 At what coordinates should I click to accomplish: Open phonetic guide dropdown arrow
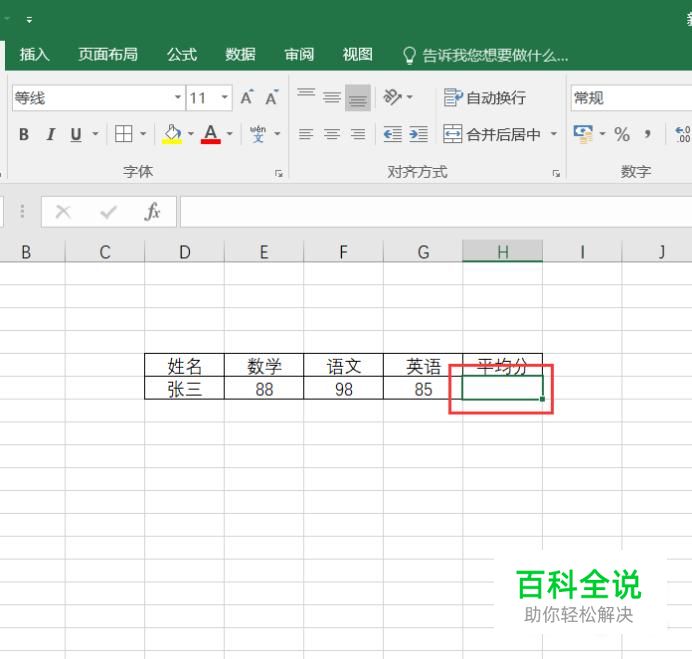point(277,133)
